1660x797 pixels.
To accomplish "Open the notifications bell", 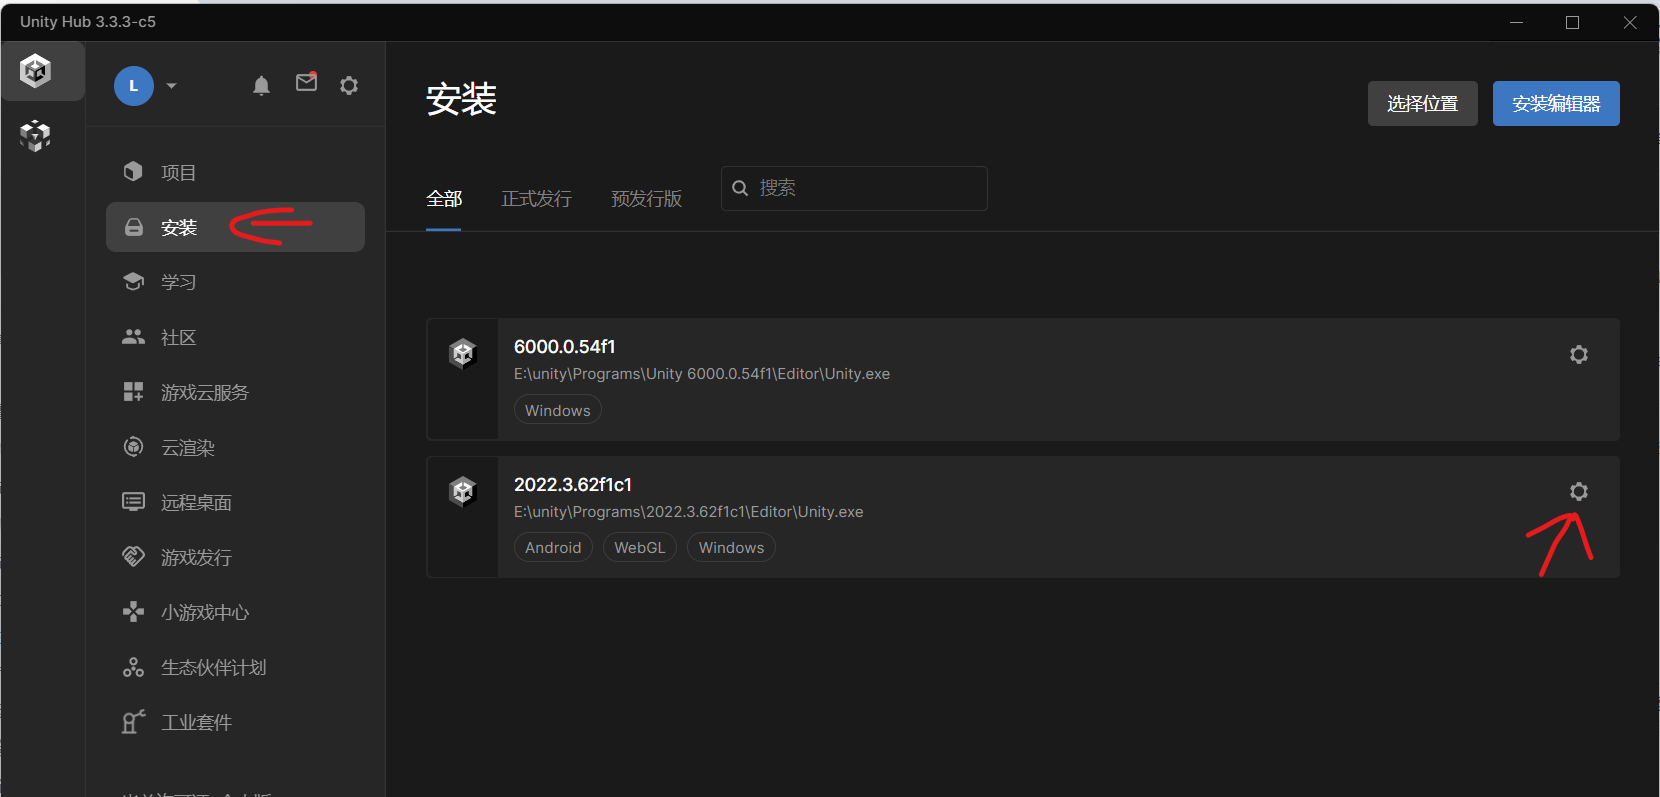I will click(261, 86).
